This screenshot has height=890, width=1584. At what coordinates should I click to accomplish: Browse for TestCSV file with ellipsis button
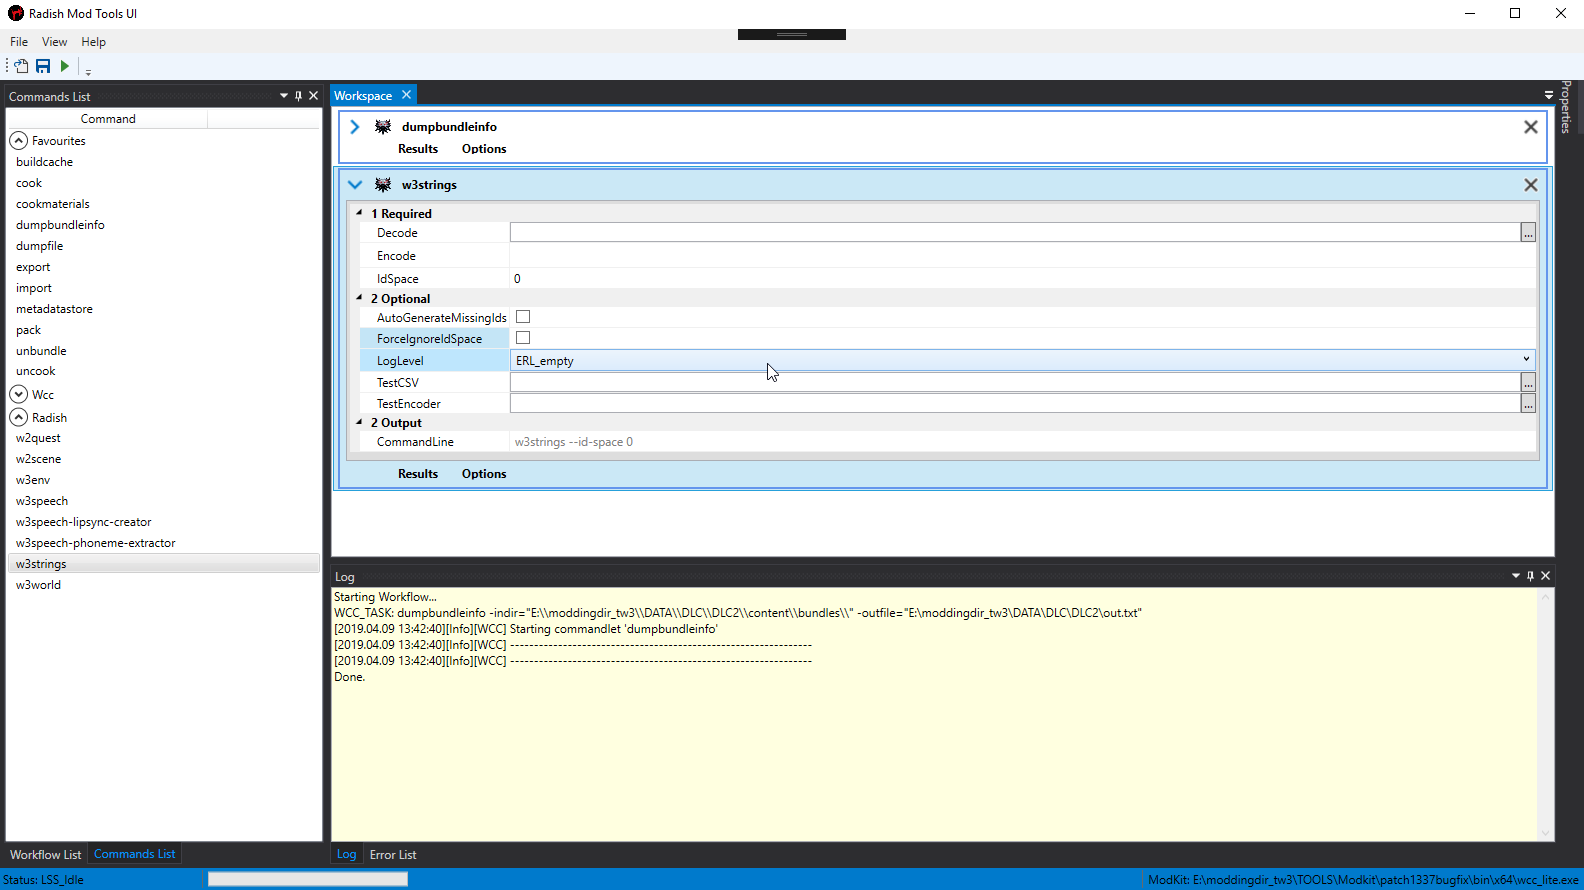1528,383
